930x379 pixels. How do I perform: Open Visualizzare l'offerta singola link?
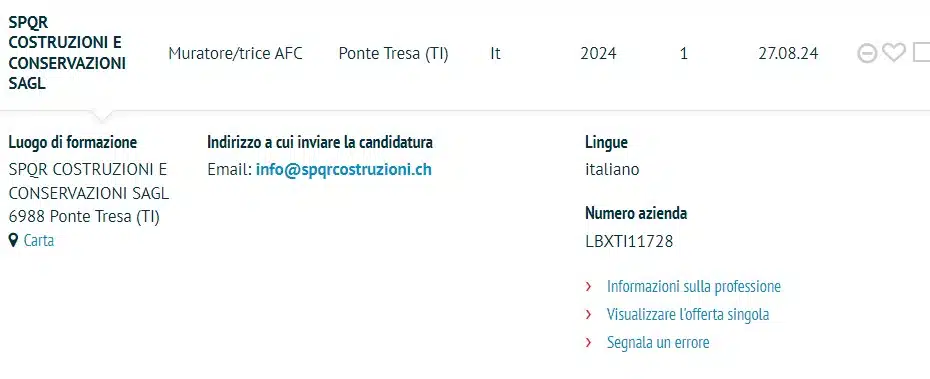(687, 314)
